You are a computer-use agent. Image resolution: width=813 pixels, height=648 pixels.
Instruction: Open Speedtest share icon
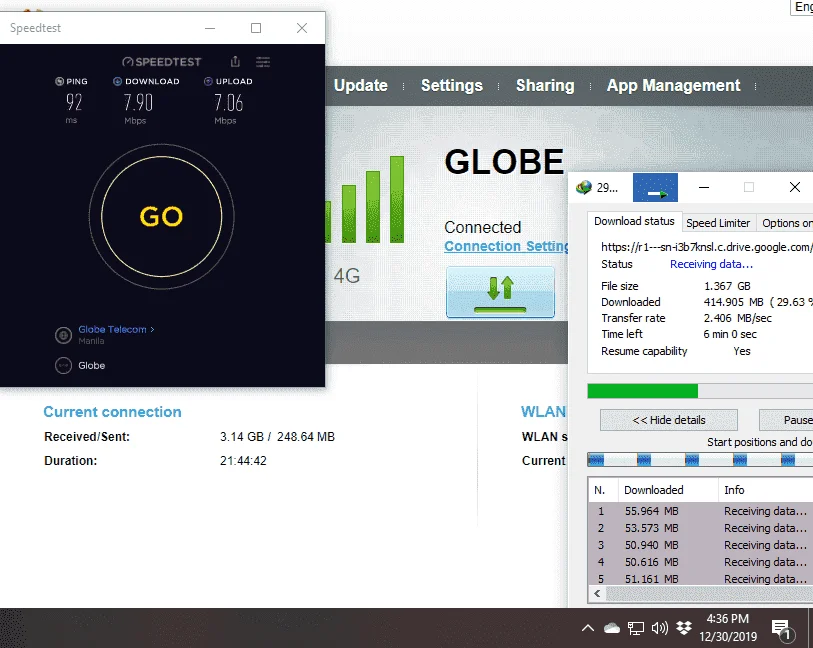235,62
